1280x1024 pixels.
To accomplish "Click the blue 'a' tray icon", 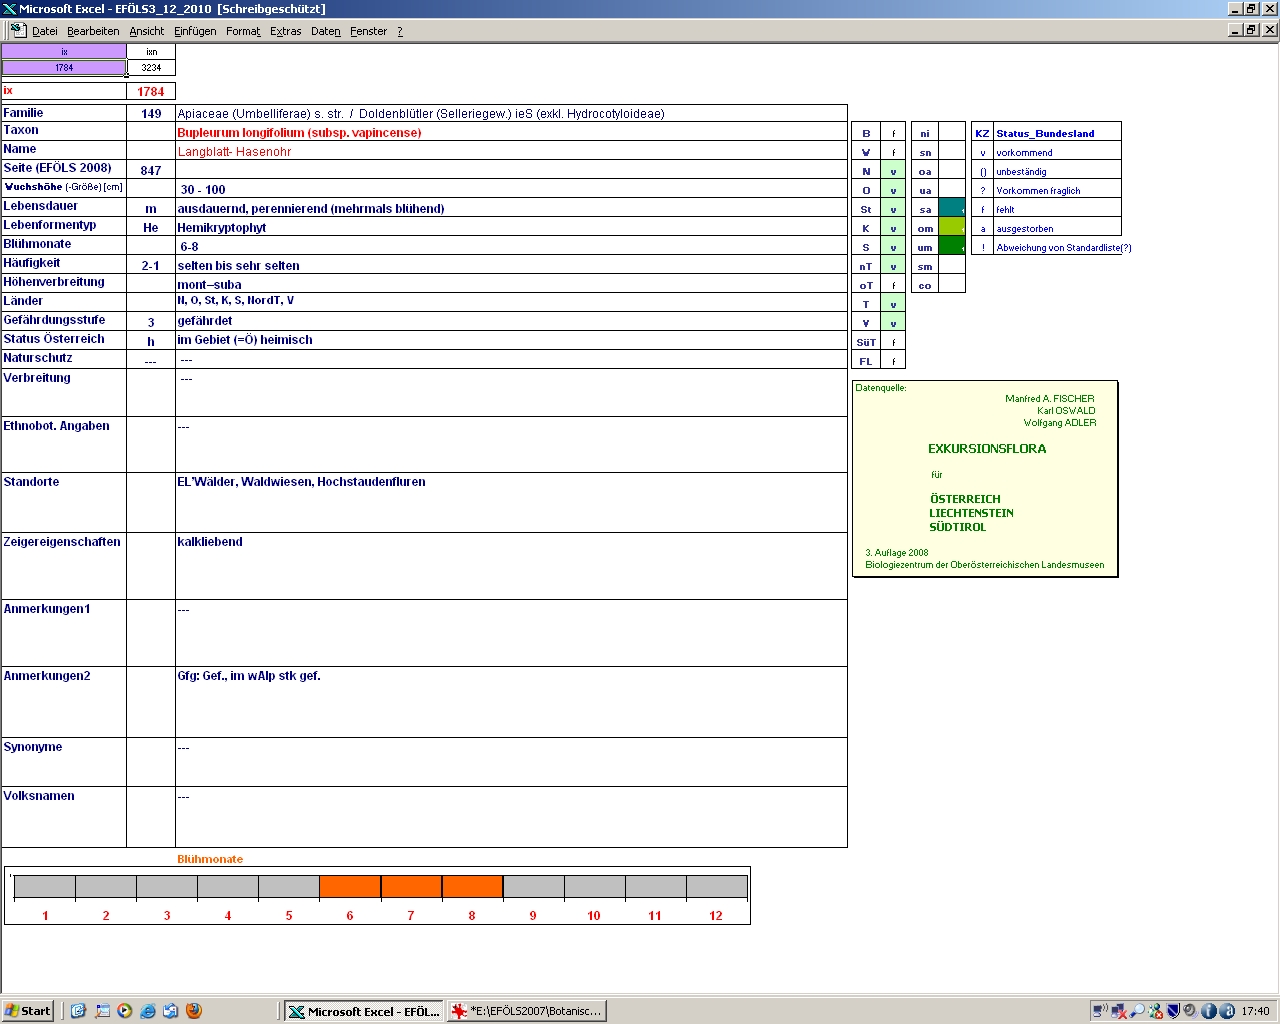I will point(1227,1011).
